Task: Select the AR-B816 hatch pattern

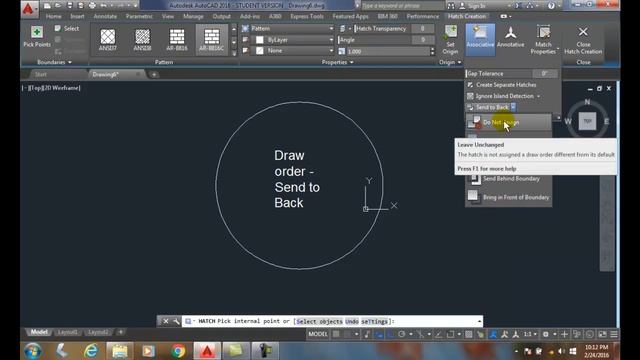Action: tap(177, 40)
